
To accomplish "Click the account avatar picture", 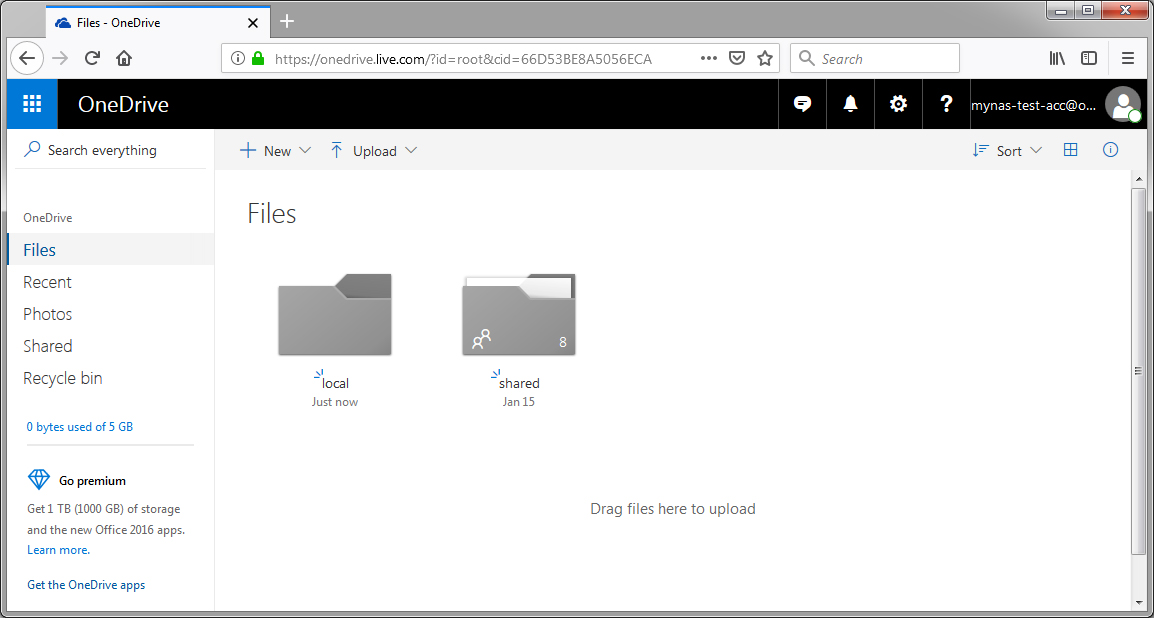I will pos(1122,104).
